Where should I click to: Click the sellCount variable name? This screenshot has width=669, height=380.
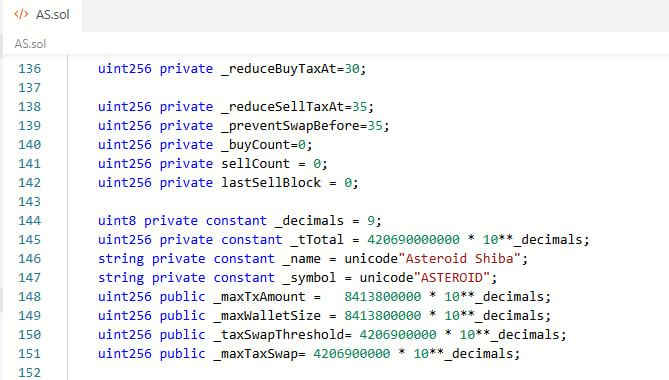point(256,164)
